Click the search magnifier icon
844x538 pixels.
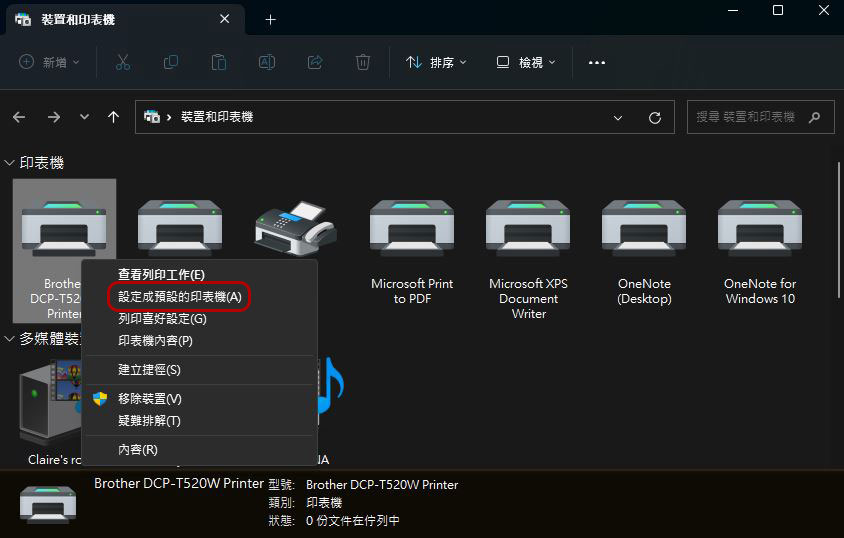[814, 117]
